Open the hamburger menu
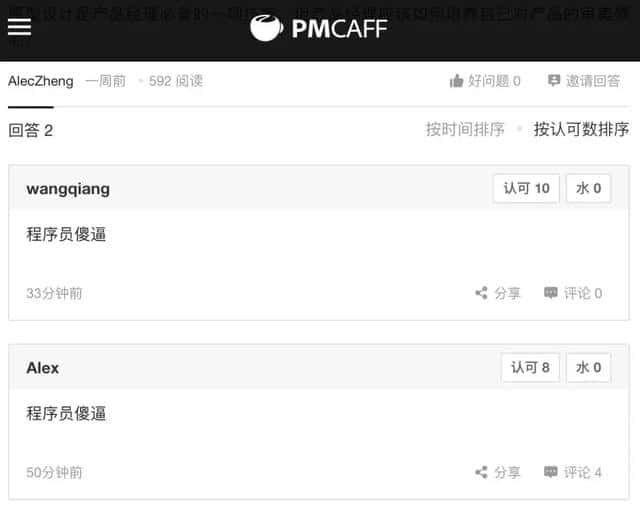Screen dimensions: 640x508 pos(19,27)
